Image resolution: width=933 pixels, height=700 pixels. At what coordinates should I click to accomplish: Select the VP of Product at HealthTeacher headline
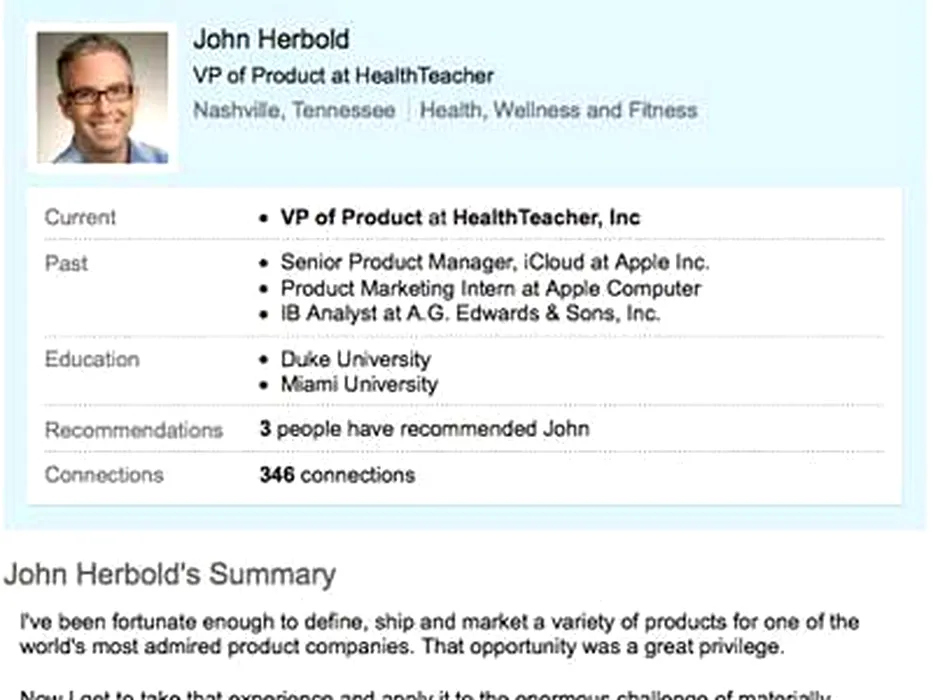click(343, 75)
